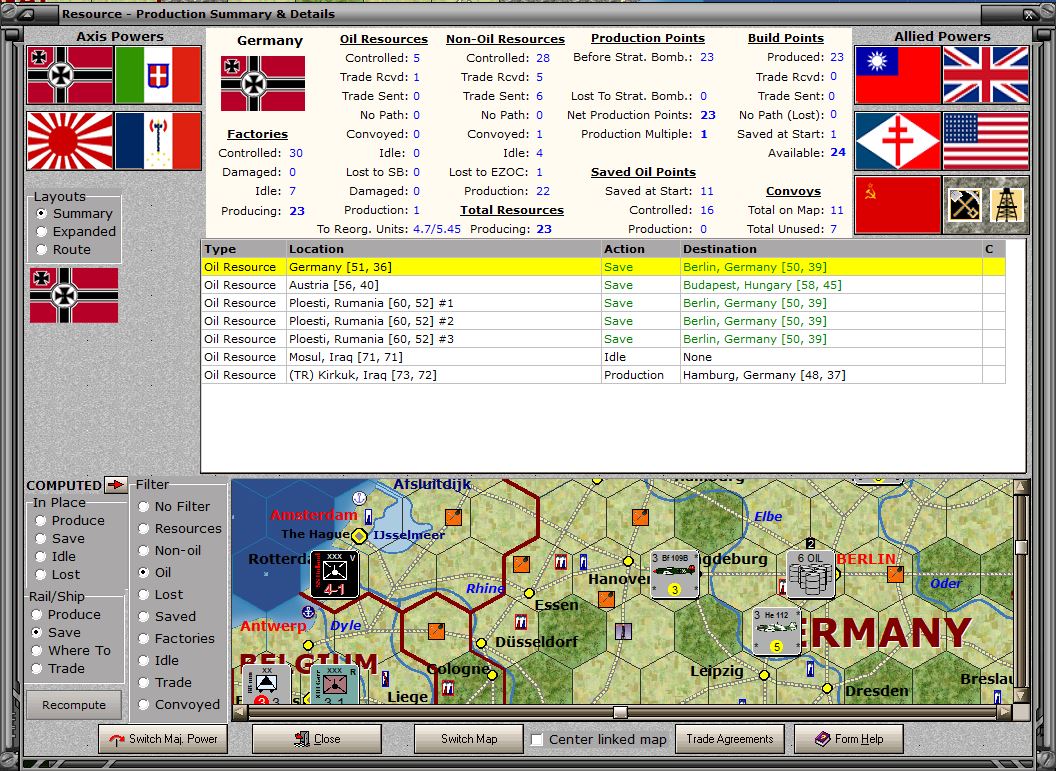Click the map horizontal scrollbar thumb
This screenshot has width=1056, height=771.
click(620, 712)
